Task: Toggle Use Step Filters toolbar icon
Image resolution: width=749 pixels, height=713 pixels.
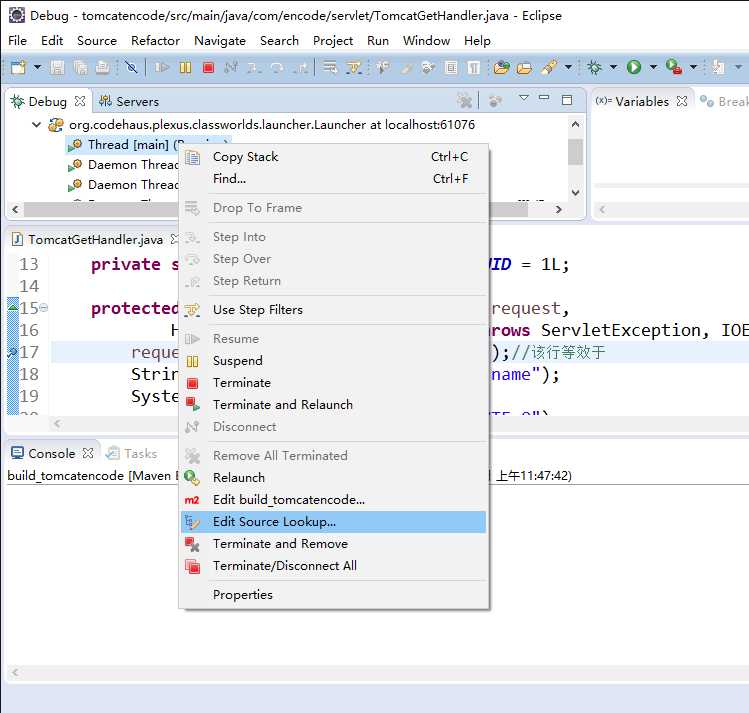Action: tap(354, 67)
